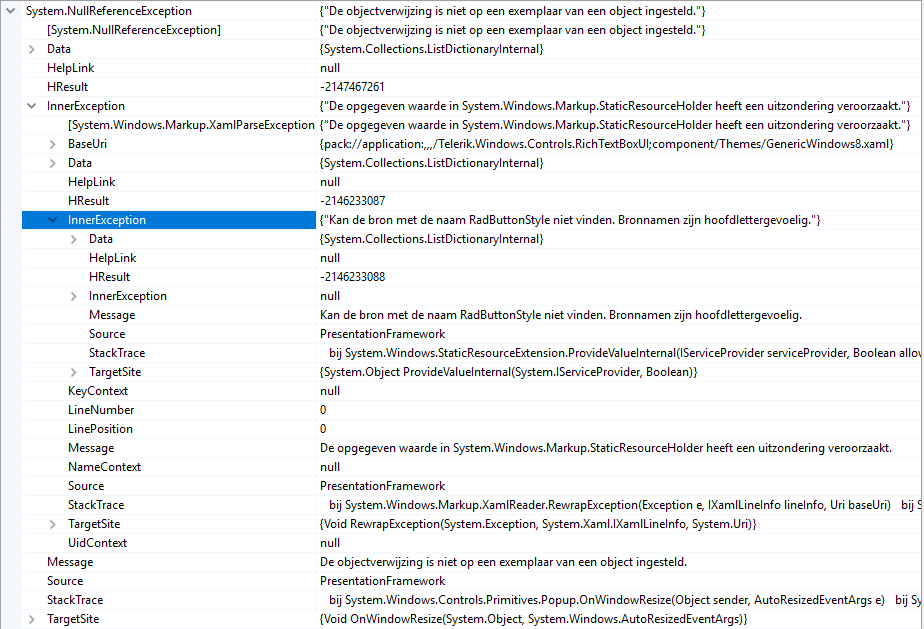The width and height of the screenshot is (924, 629).
Task: Select the BaseUri row label
Action: [87, 144]
